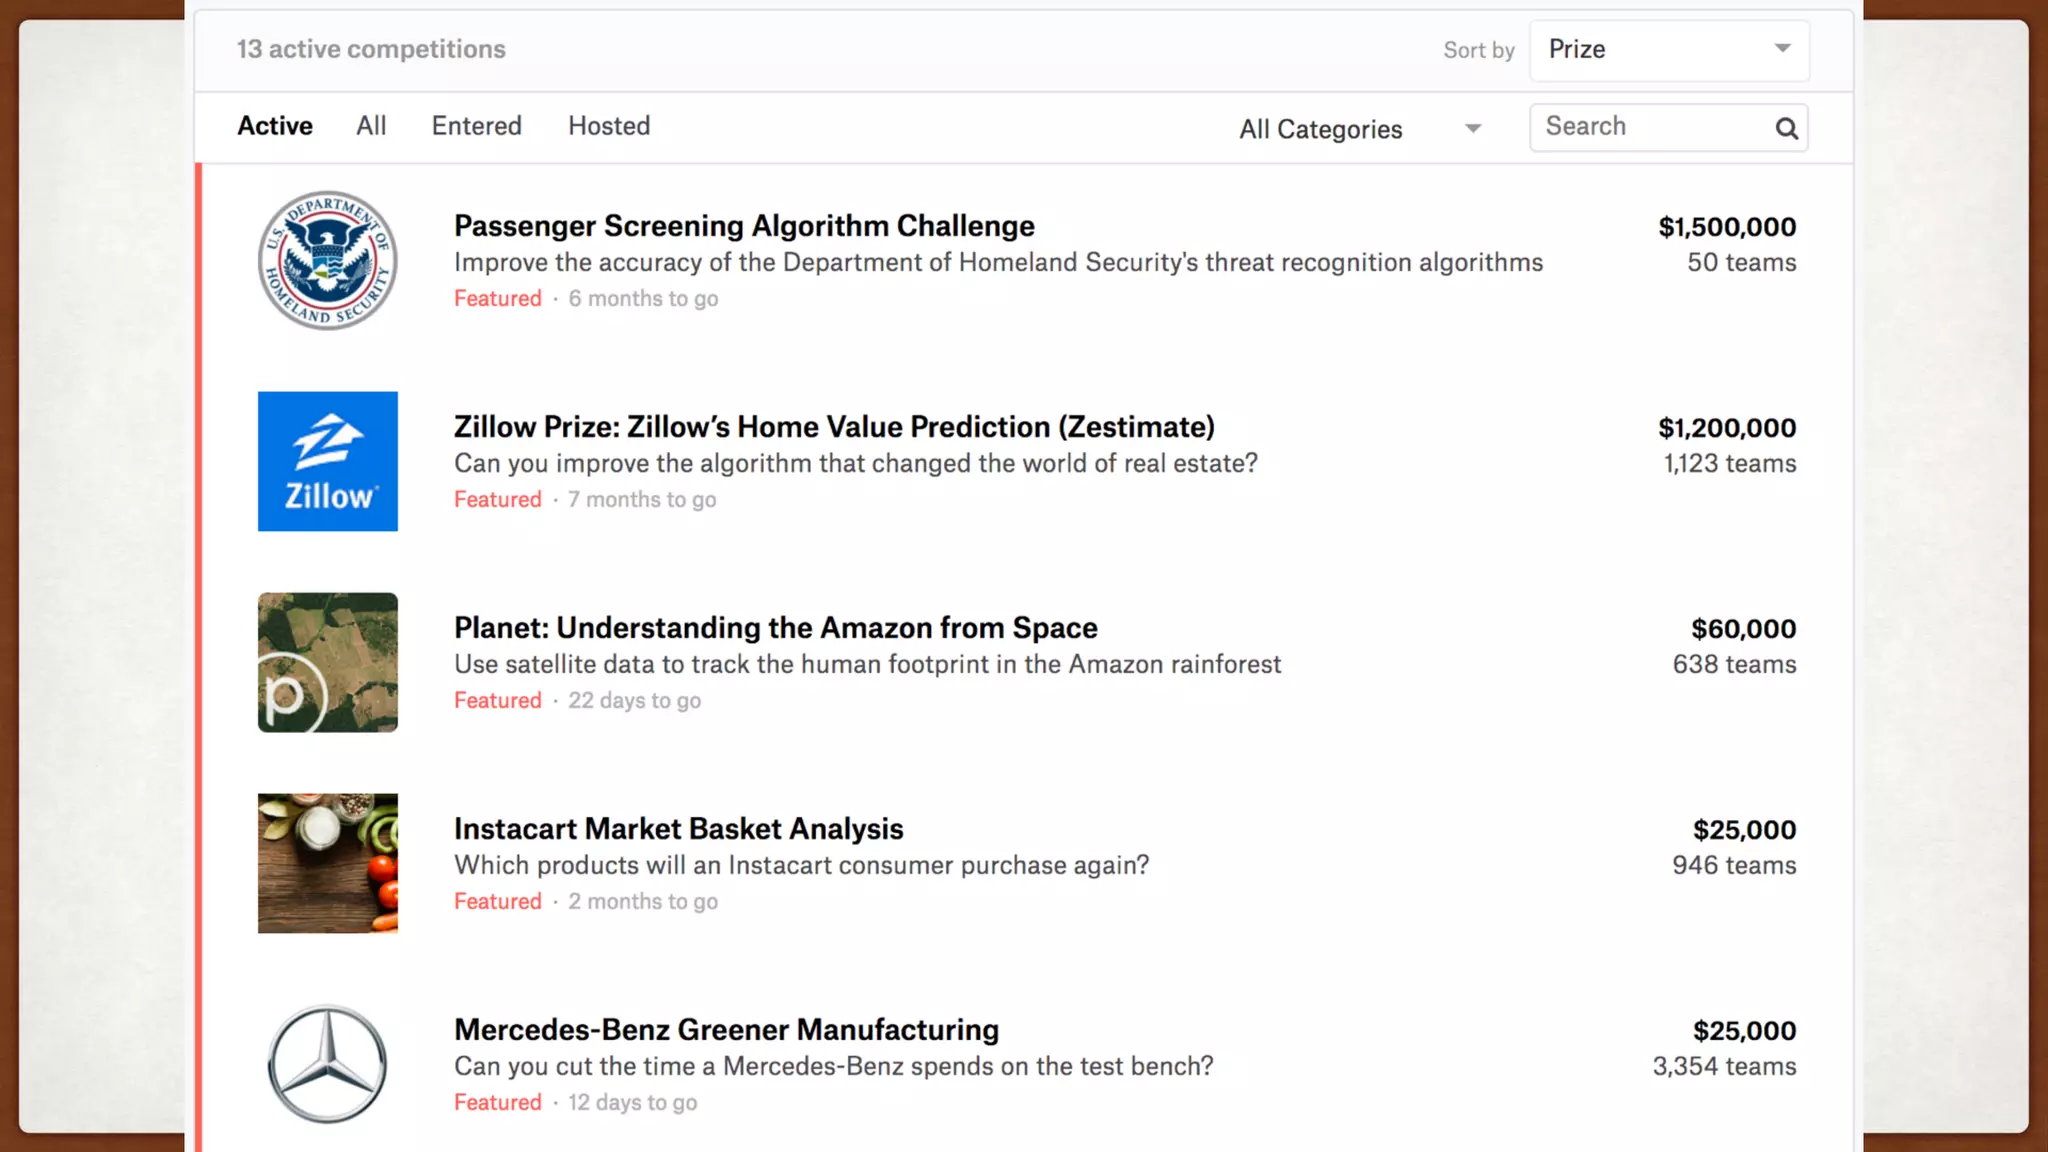
Task: Open the Zillow Prize Zestimate competition
Action: (834, 427)
